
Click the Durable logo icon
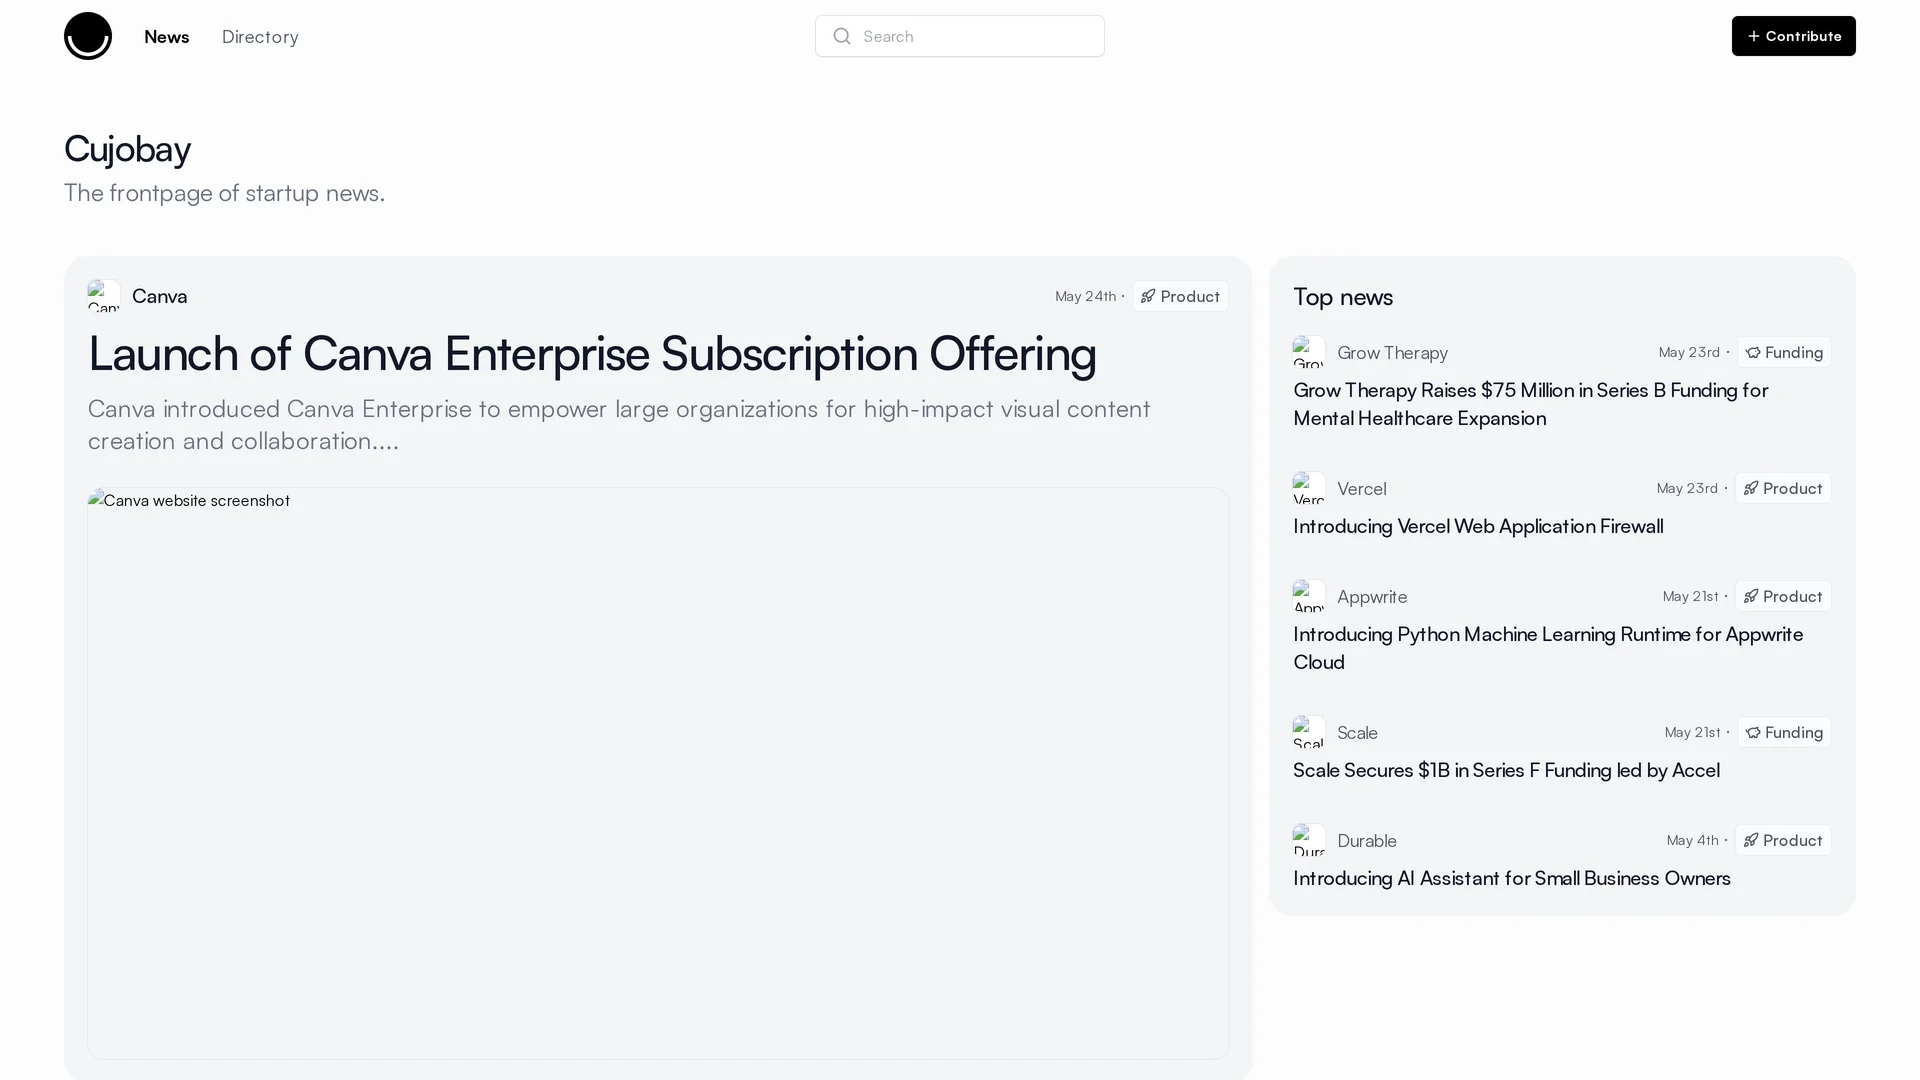click(1309, 840)
